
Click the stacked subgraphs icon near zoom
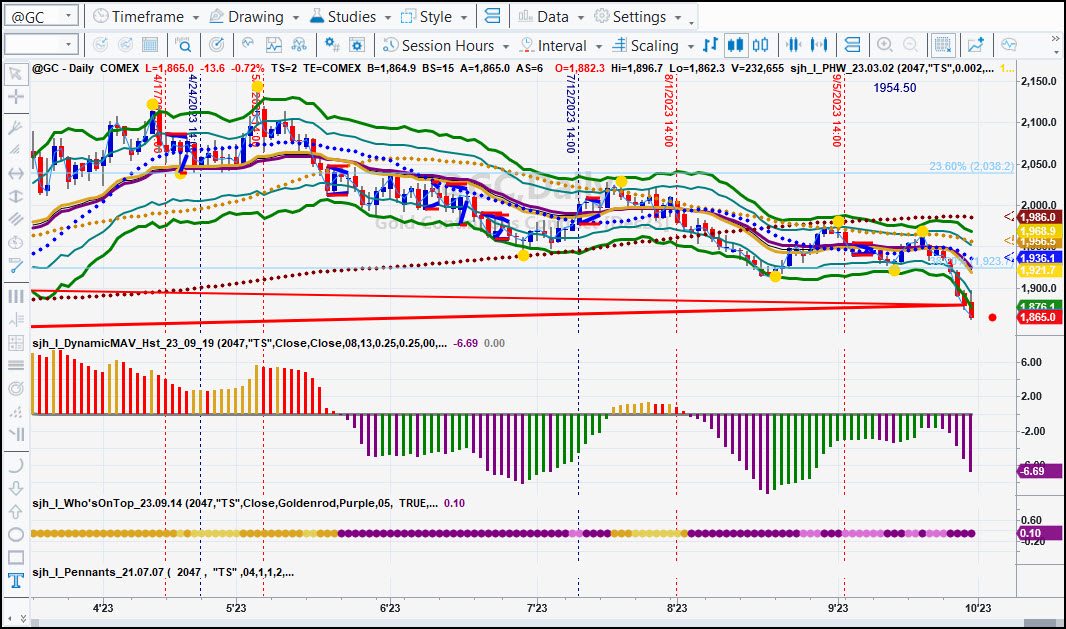coord(852,46)
